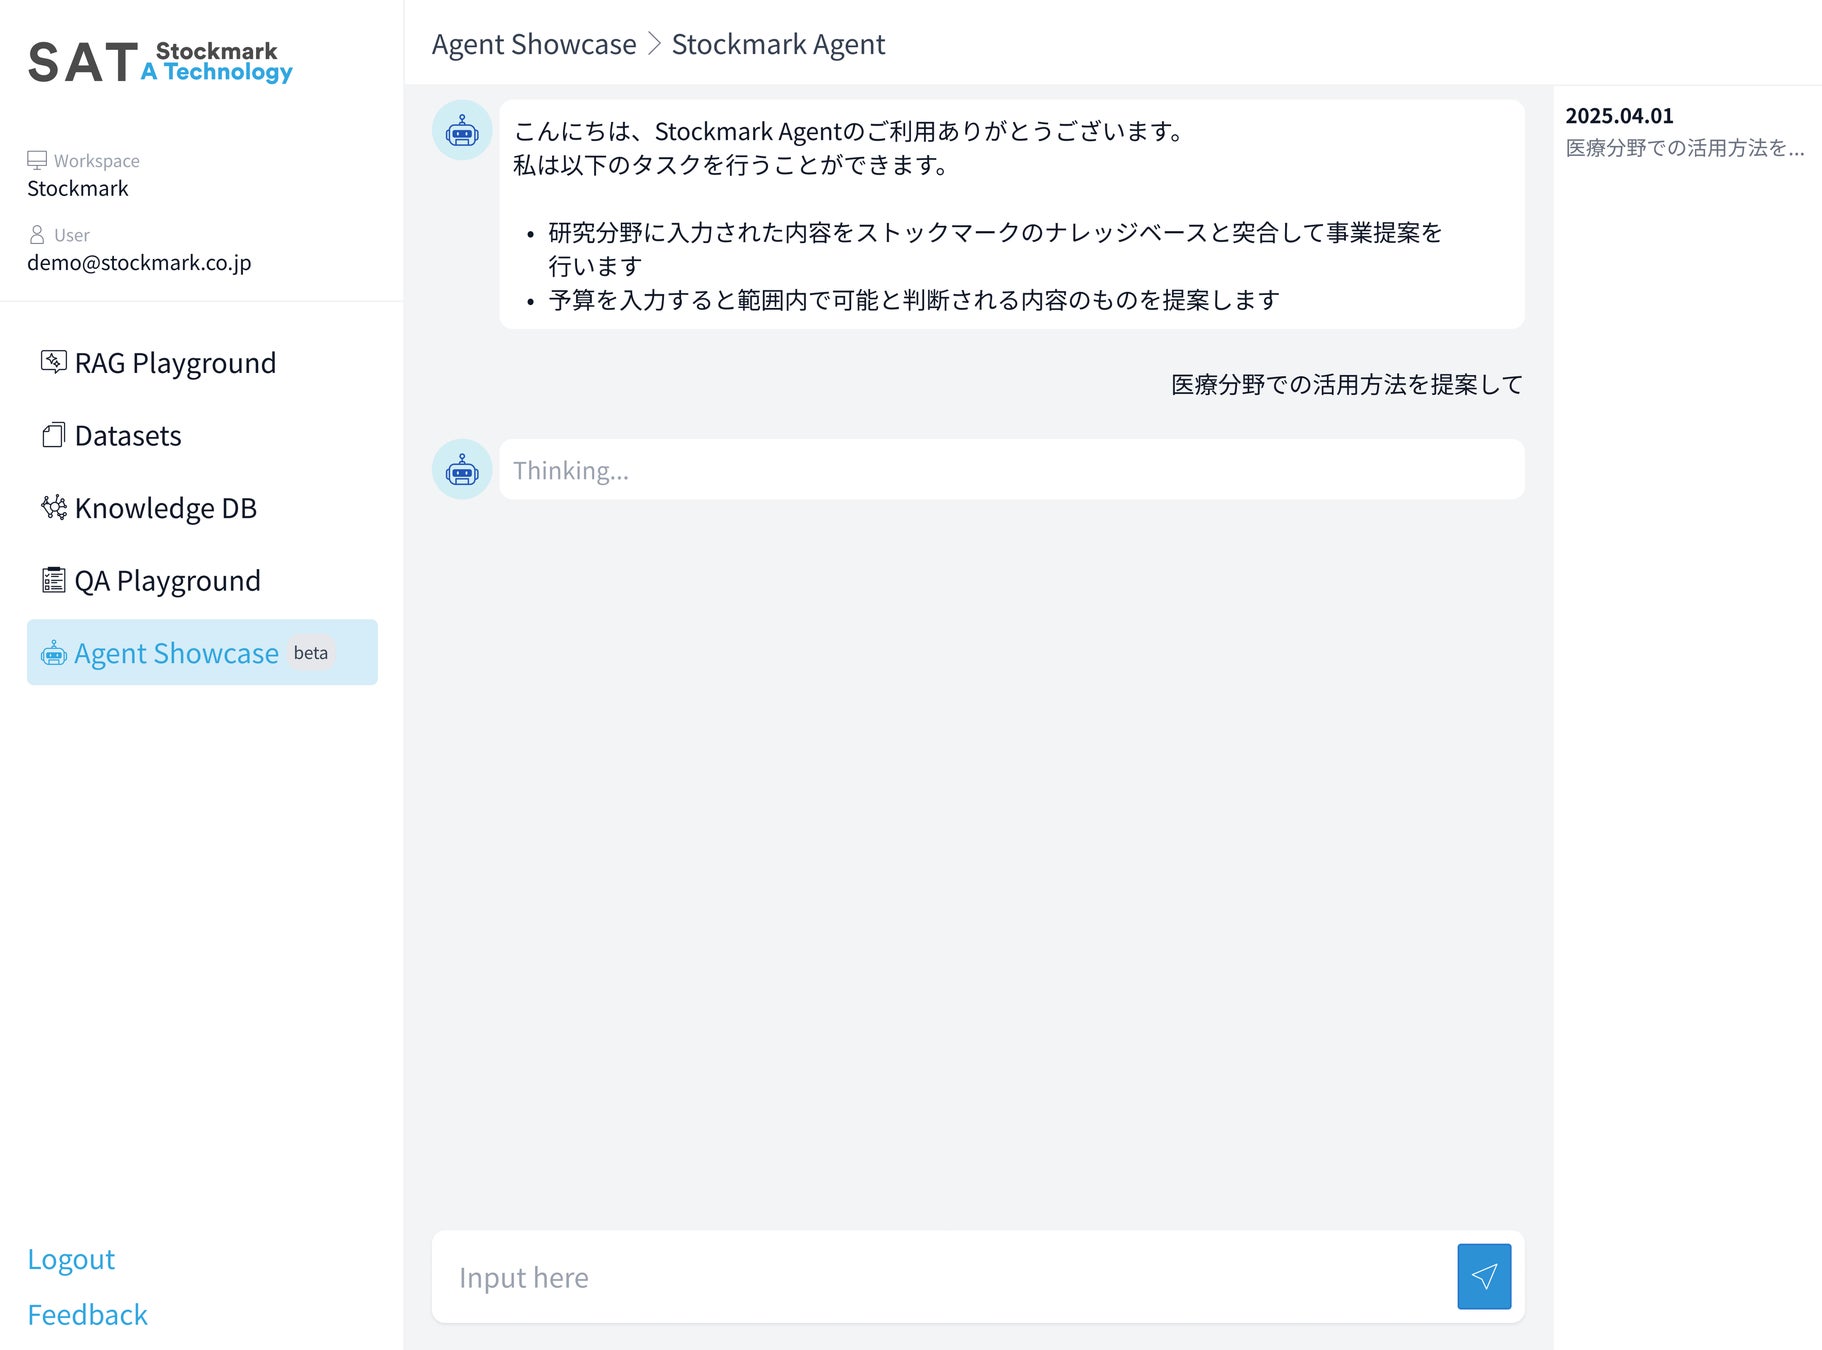This screenshot has width=1822, height=1350.
Task: Focus the Input here message field
Action: point(945,1277)
